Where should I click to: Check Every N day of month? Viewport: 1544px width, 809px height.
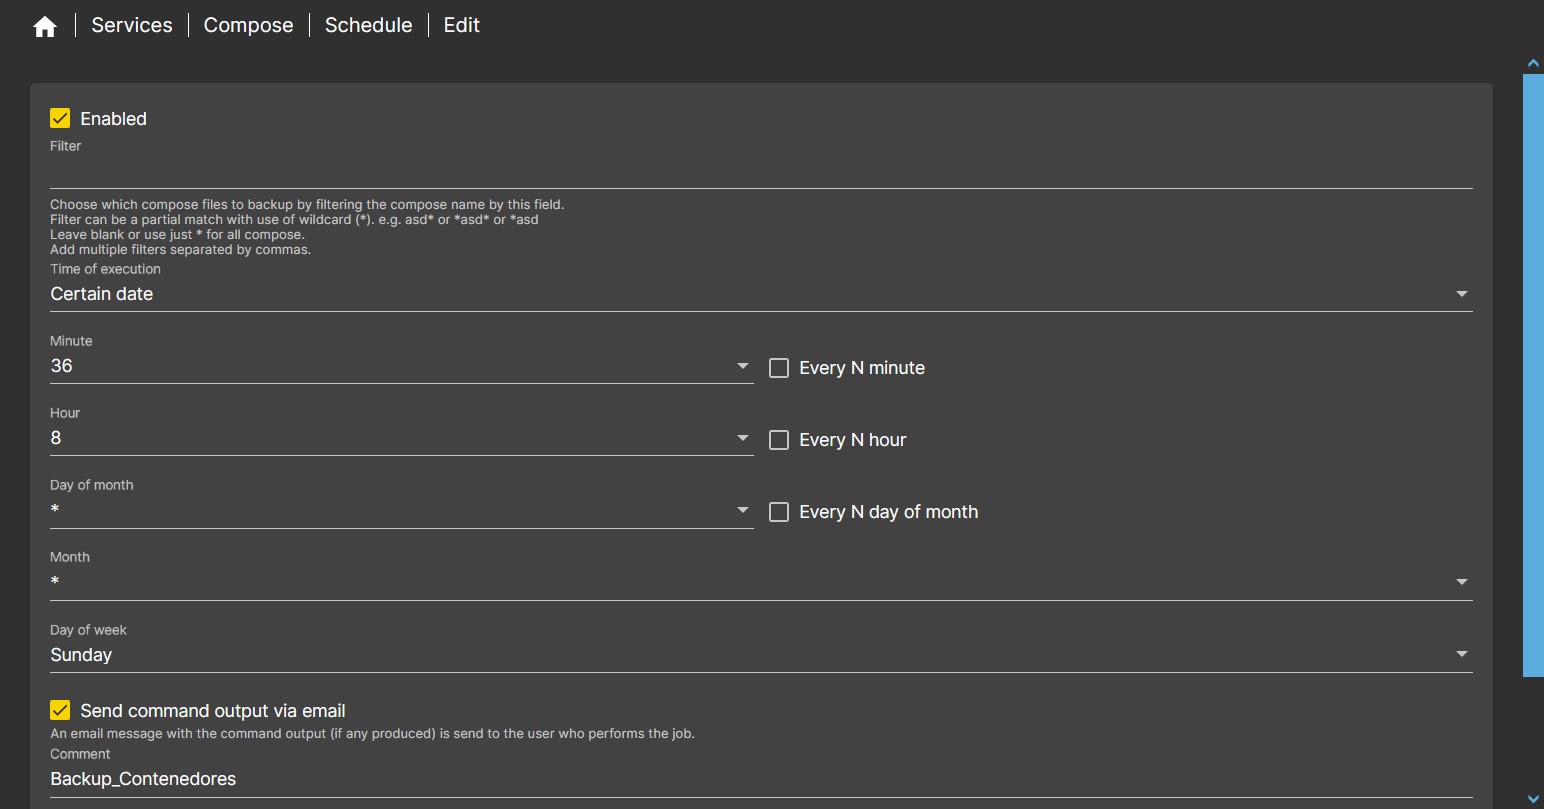point(779,512)
